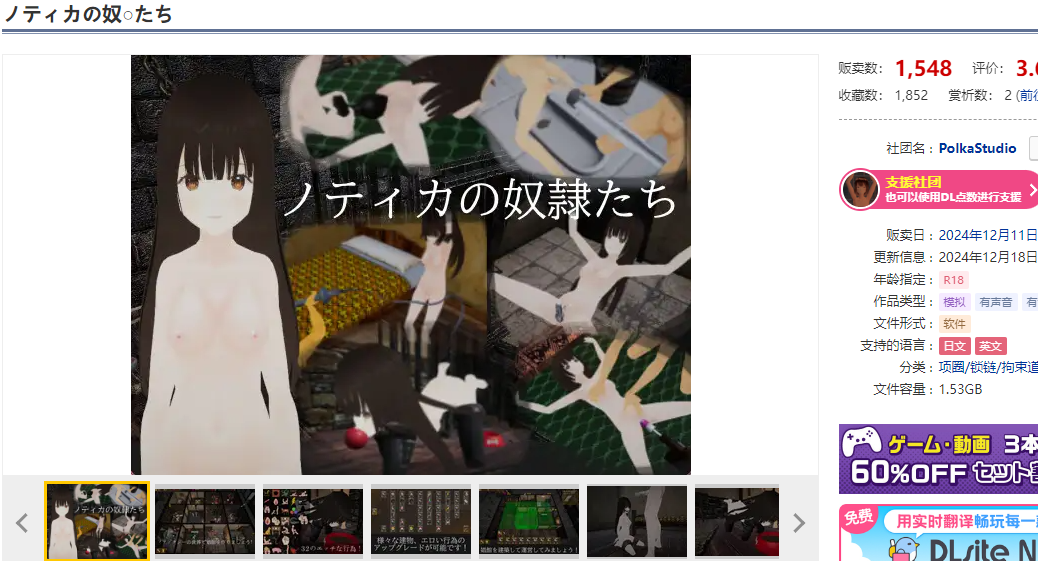Click the 60%OFF set sale banner
This screenshot has height=561, width=1038.
pyautogui.click(x=938, y=459)
